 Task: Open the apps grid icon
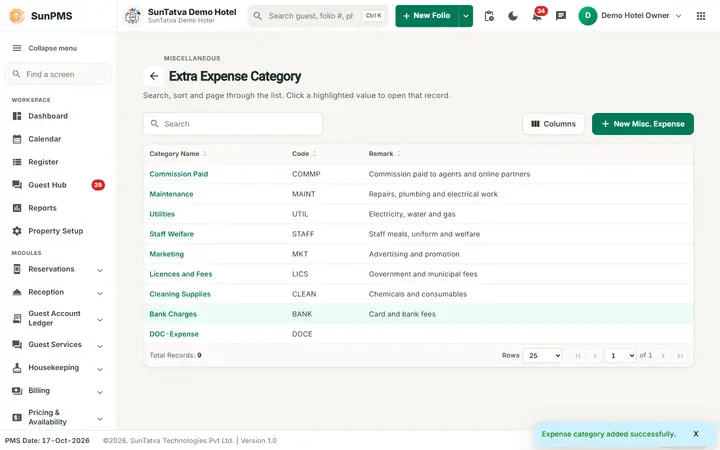(701, 16)
